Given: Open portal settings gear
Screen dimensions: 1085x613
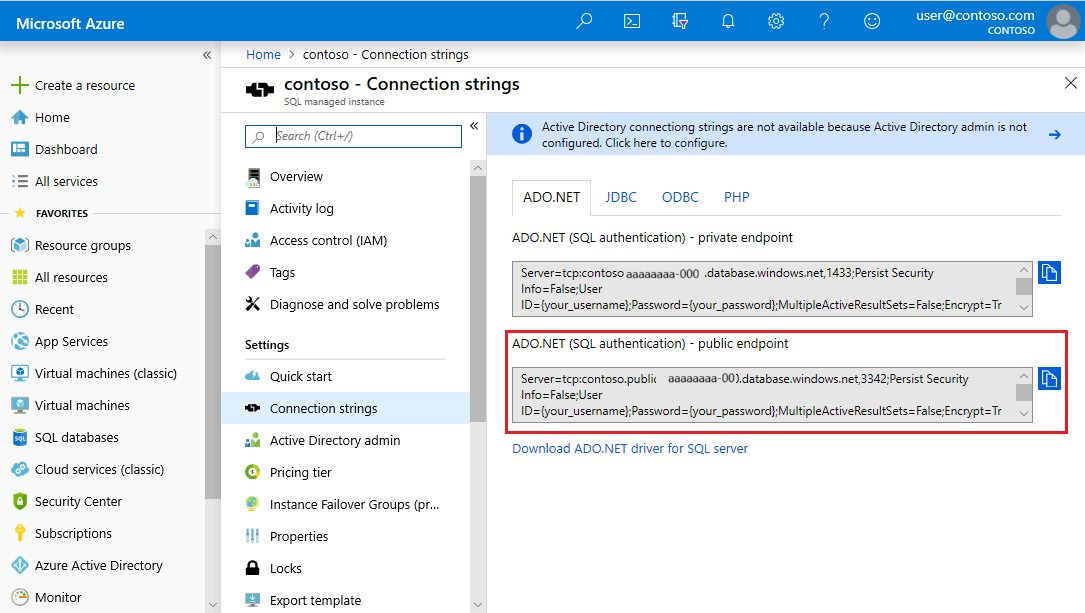Looking at the screenshot, I should pyautogui.click(x=776, y=21).
